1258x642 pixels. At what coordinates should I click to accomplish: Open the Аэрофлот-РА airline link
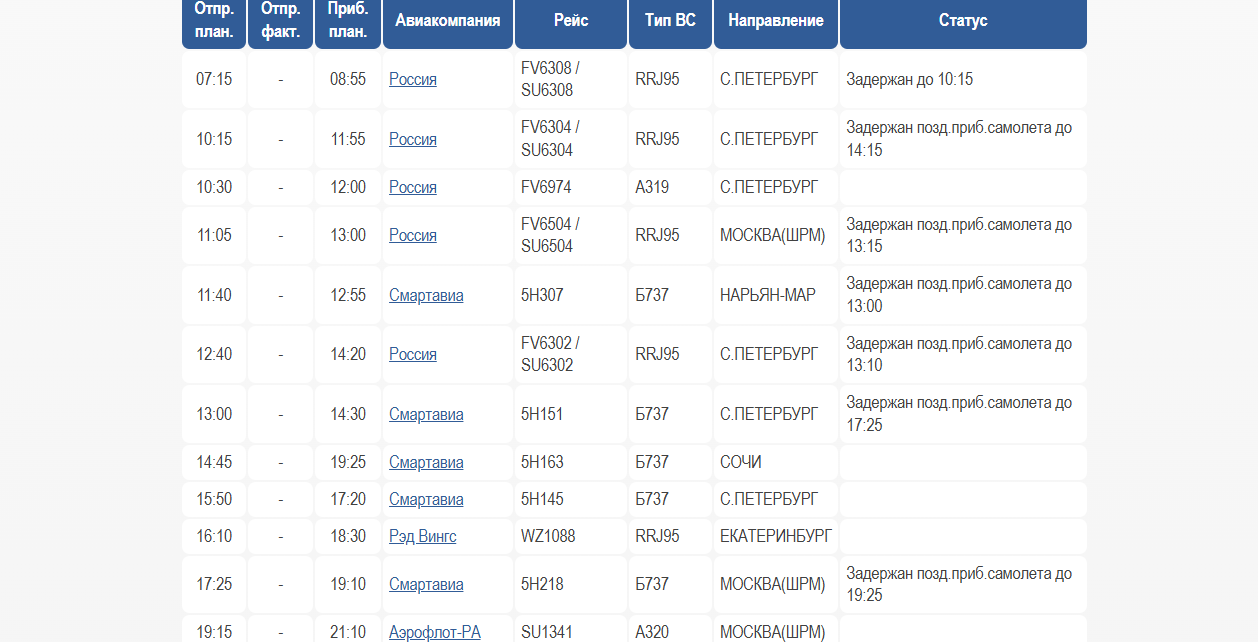[x=435, y=632]
